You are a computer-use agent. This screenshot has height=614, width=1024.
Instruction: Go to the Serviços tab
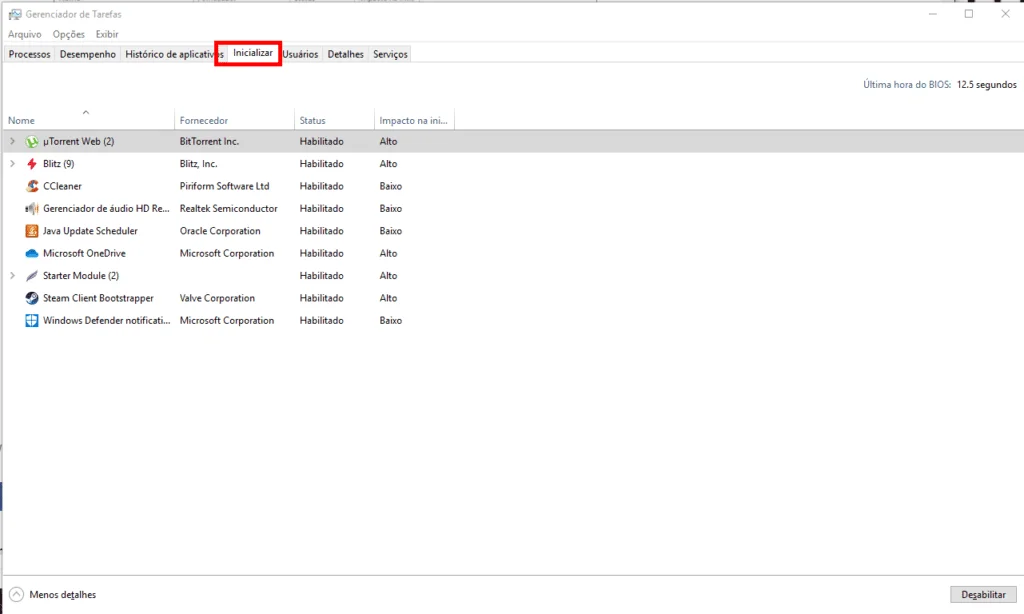[x=390, y=54]
